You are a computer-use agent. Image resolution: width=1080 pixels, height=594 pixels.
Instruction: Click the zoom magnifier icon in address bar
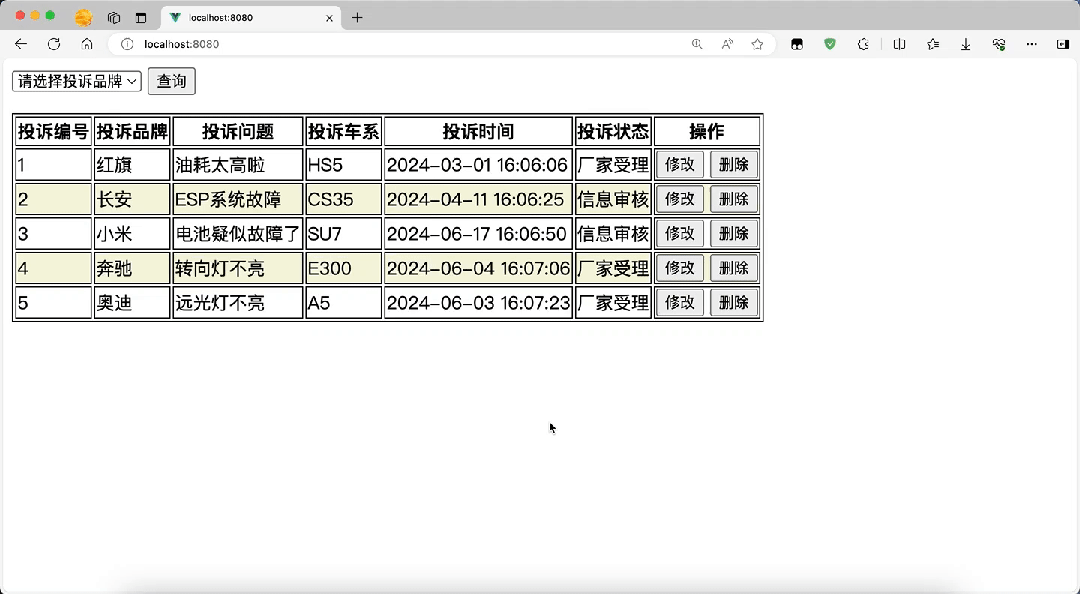point(697,44)
